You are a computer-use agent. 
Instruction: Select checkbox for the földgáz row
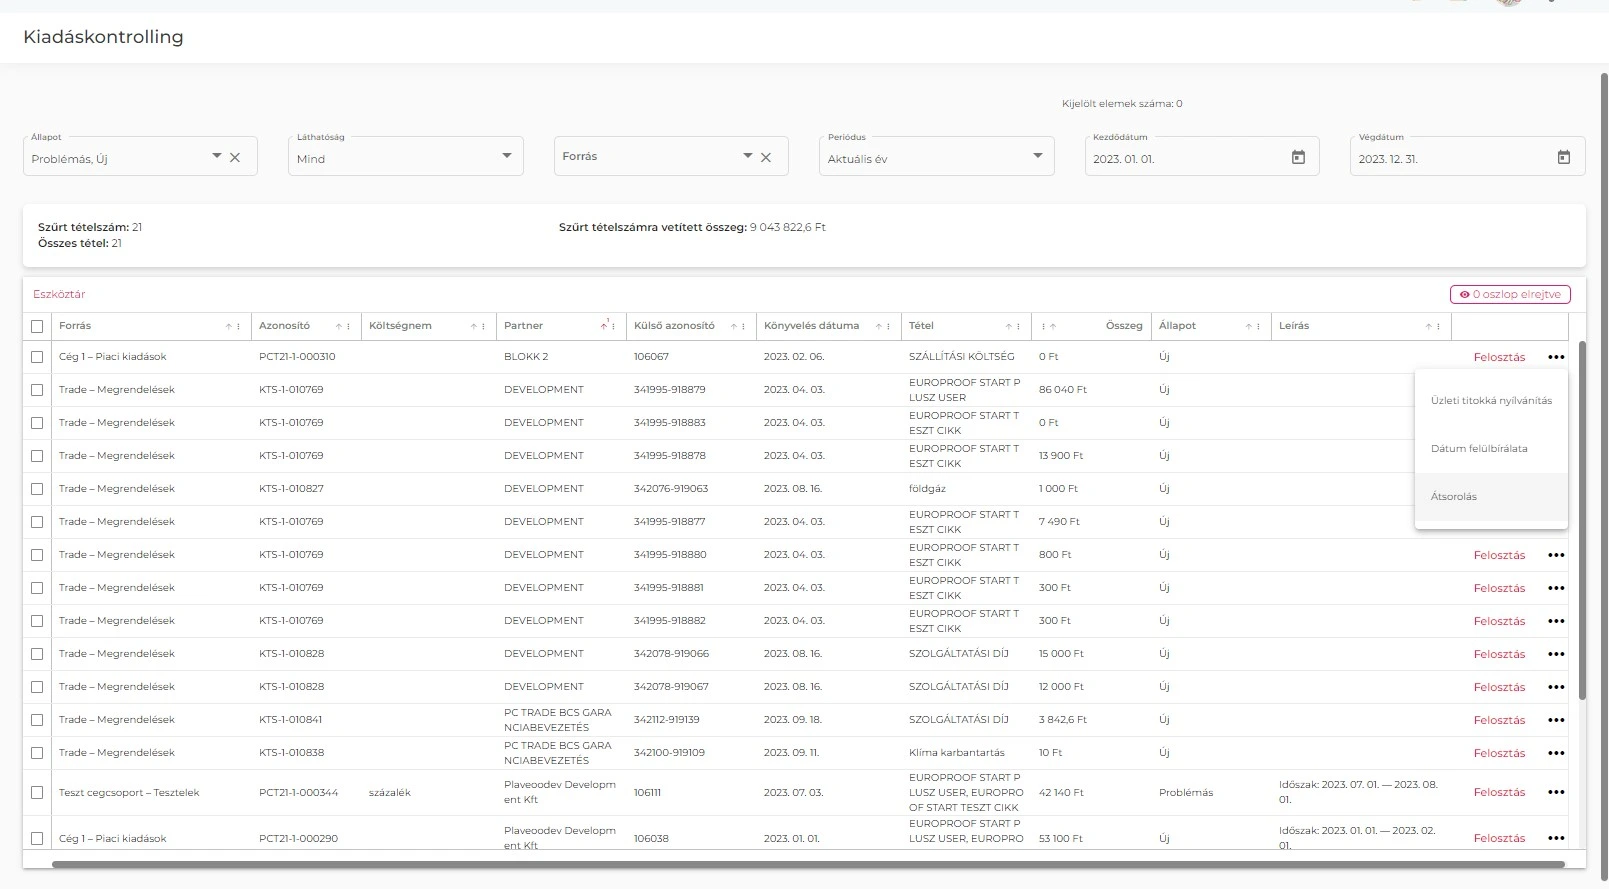37,489
